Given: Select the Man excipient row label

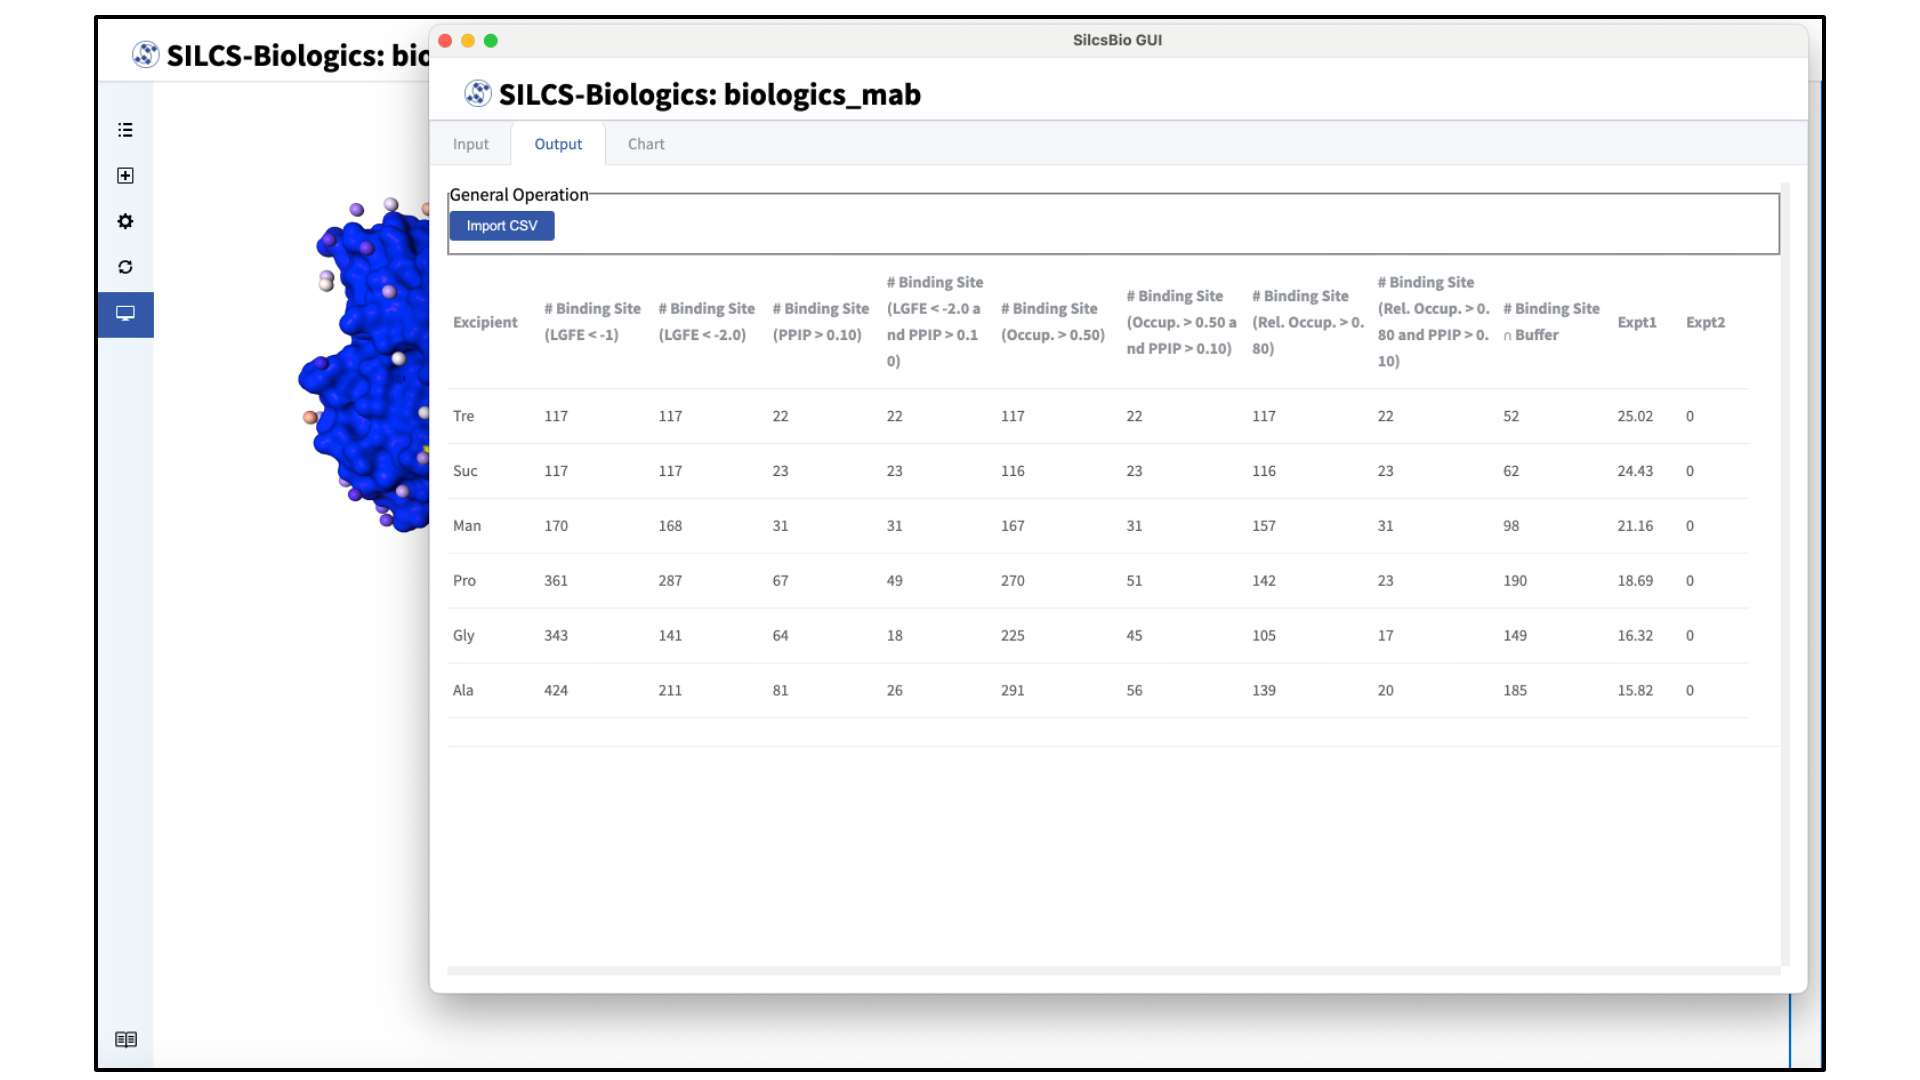Looking at the screenshot, I should 467,526.
